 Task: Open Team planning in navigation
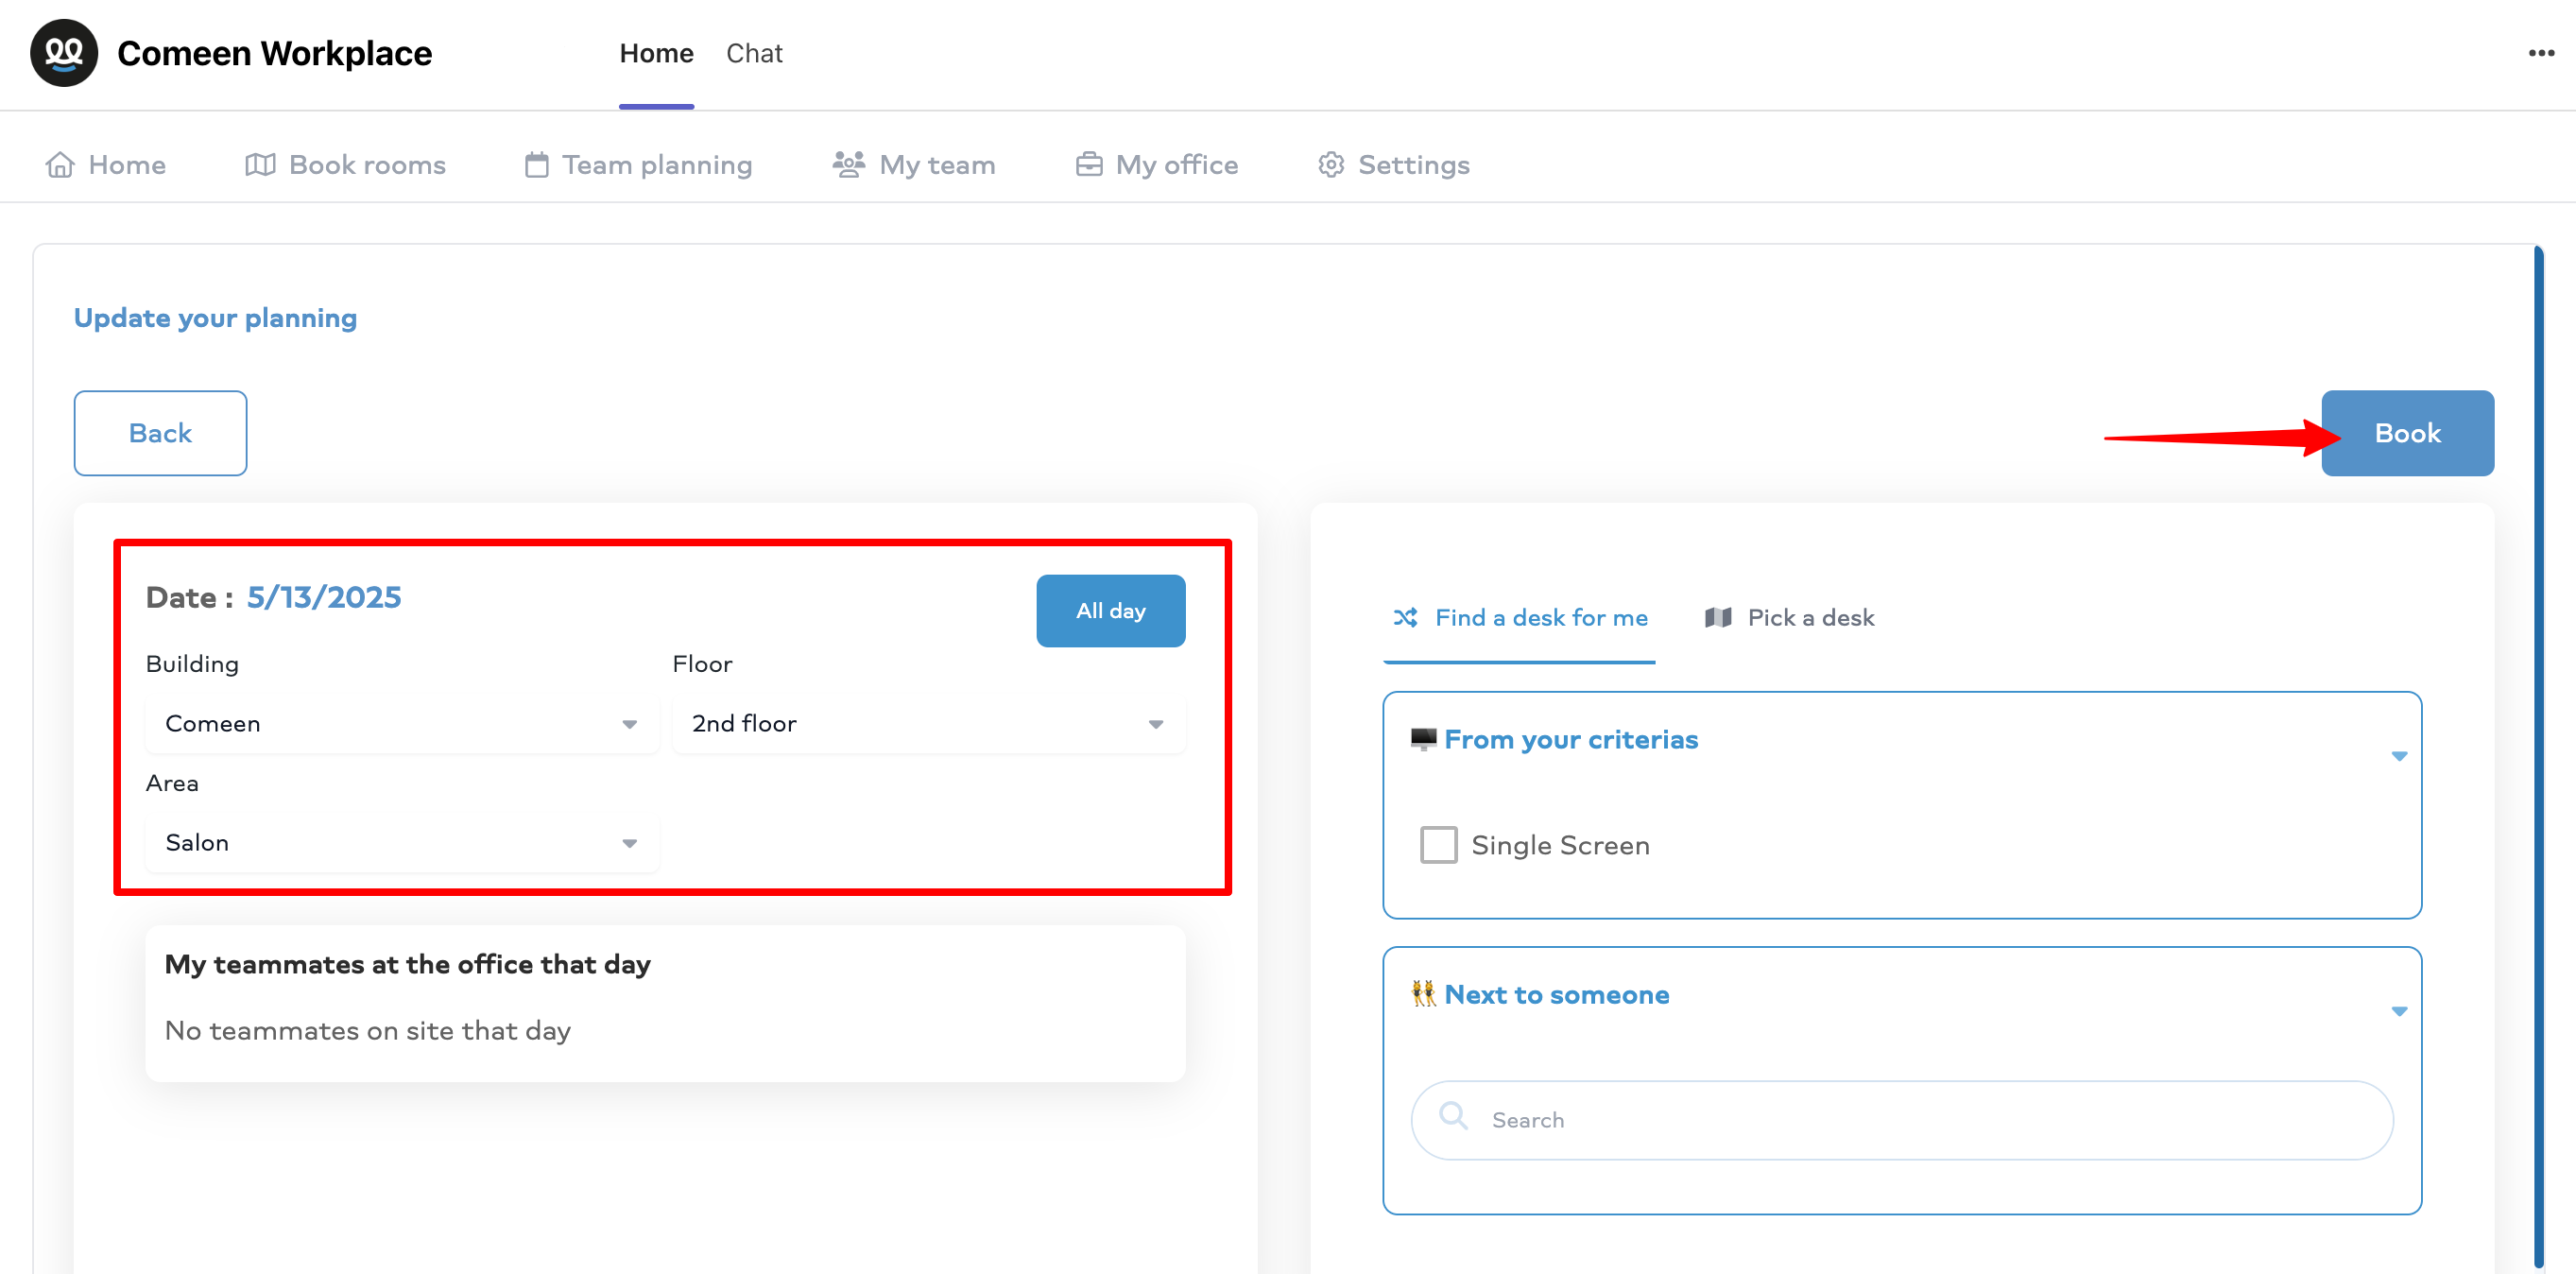638,165
